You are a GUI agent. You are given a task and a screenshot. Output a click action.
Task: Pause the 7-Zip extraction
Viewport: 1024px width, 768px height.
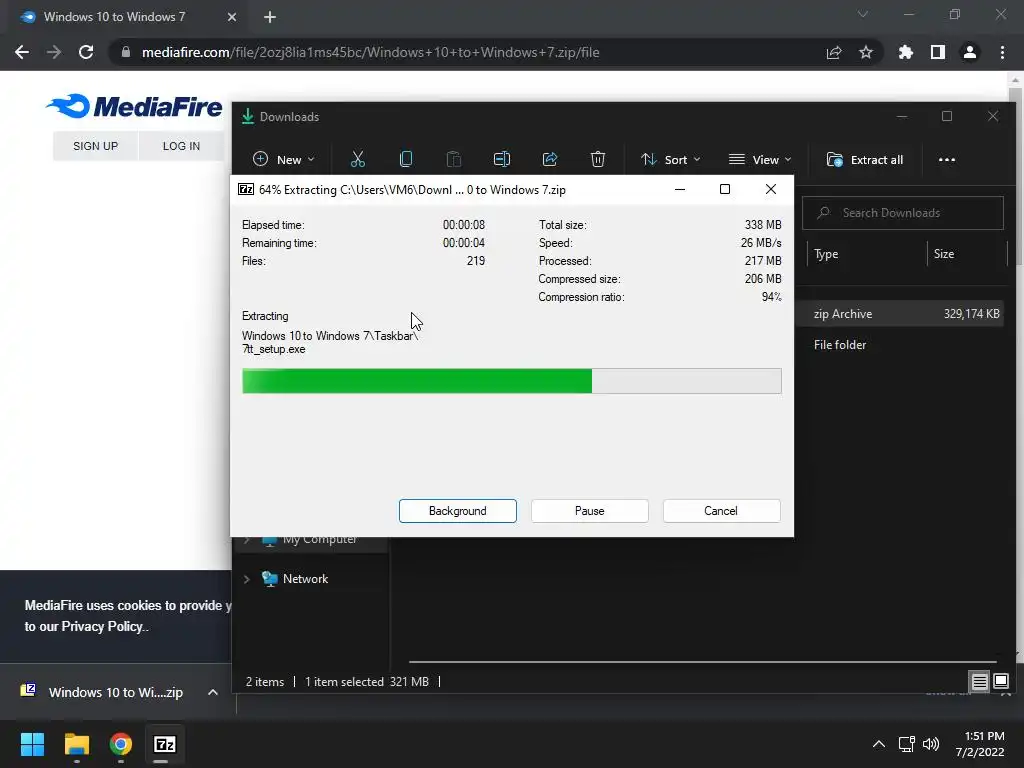tap(590, 511)
